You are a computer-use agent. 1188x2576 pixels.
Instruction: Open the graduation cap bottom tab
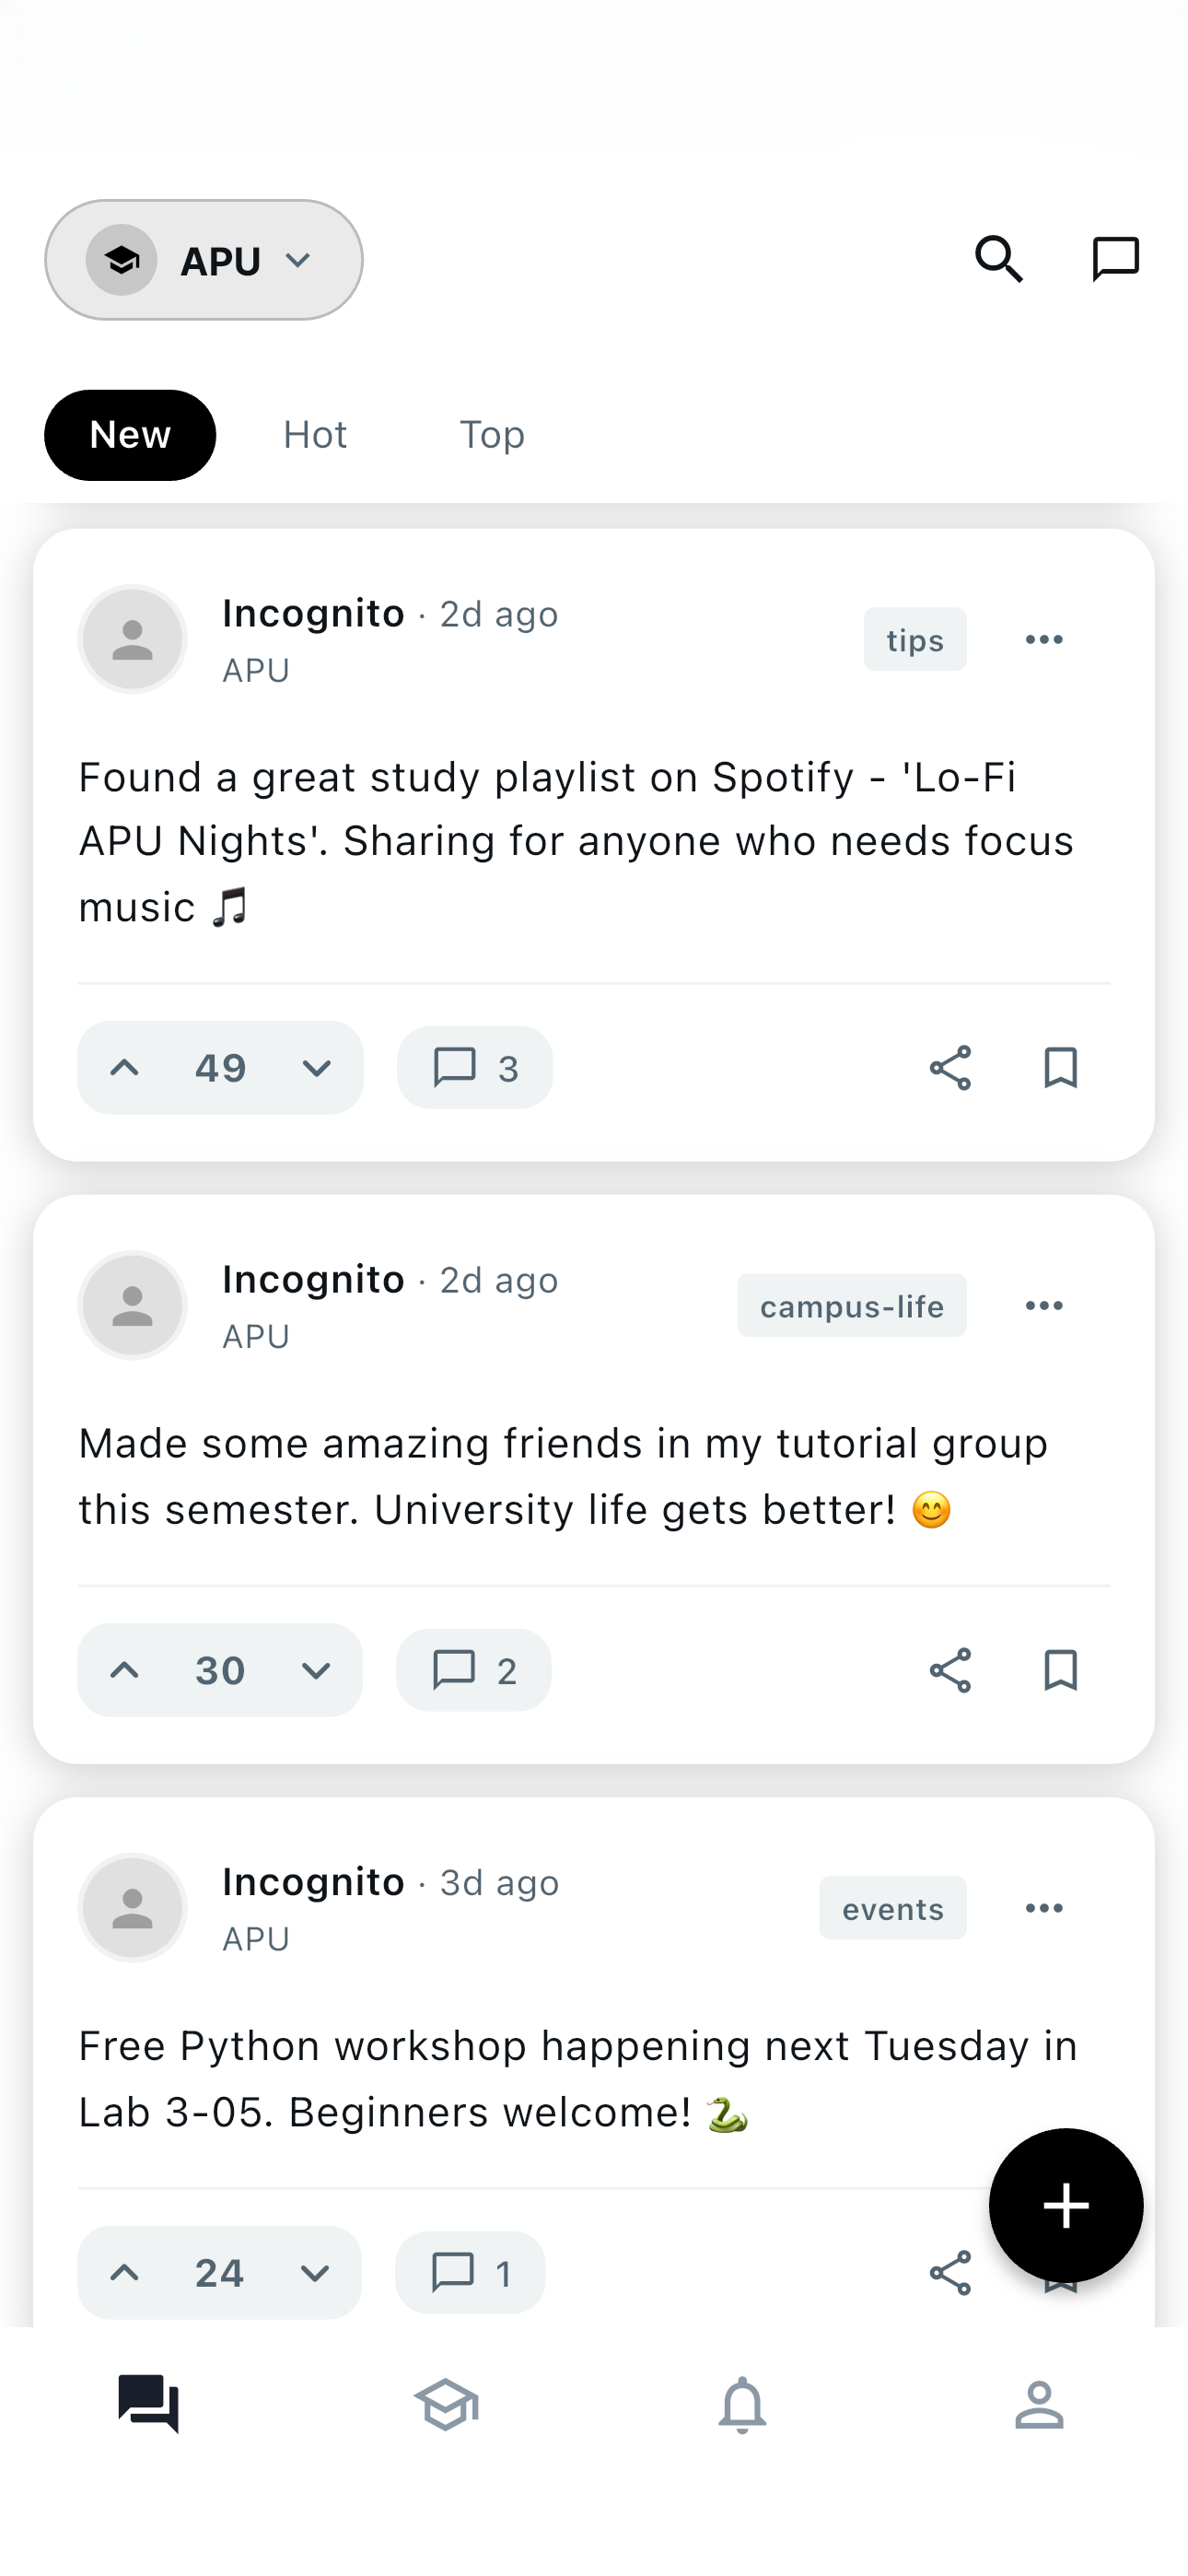pyautogui.click(x=446, y=2404)
